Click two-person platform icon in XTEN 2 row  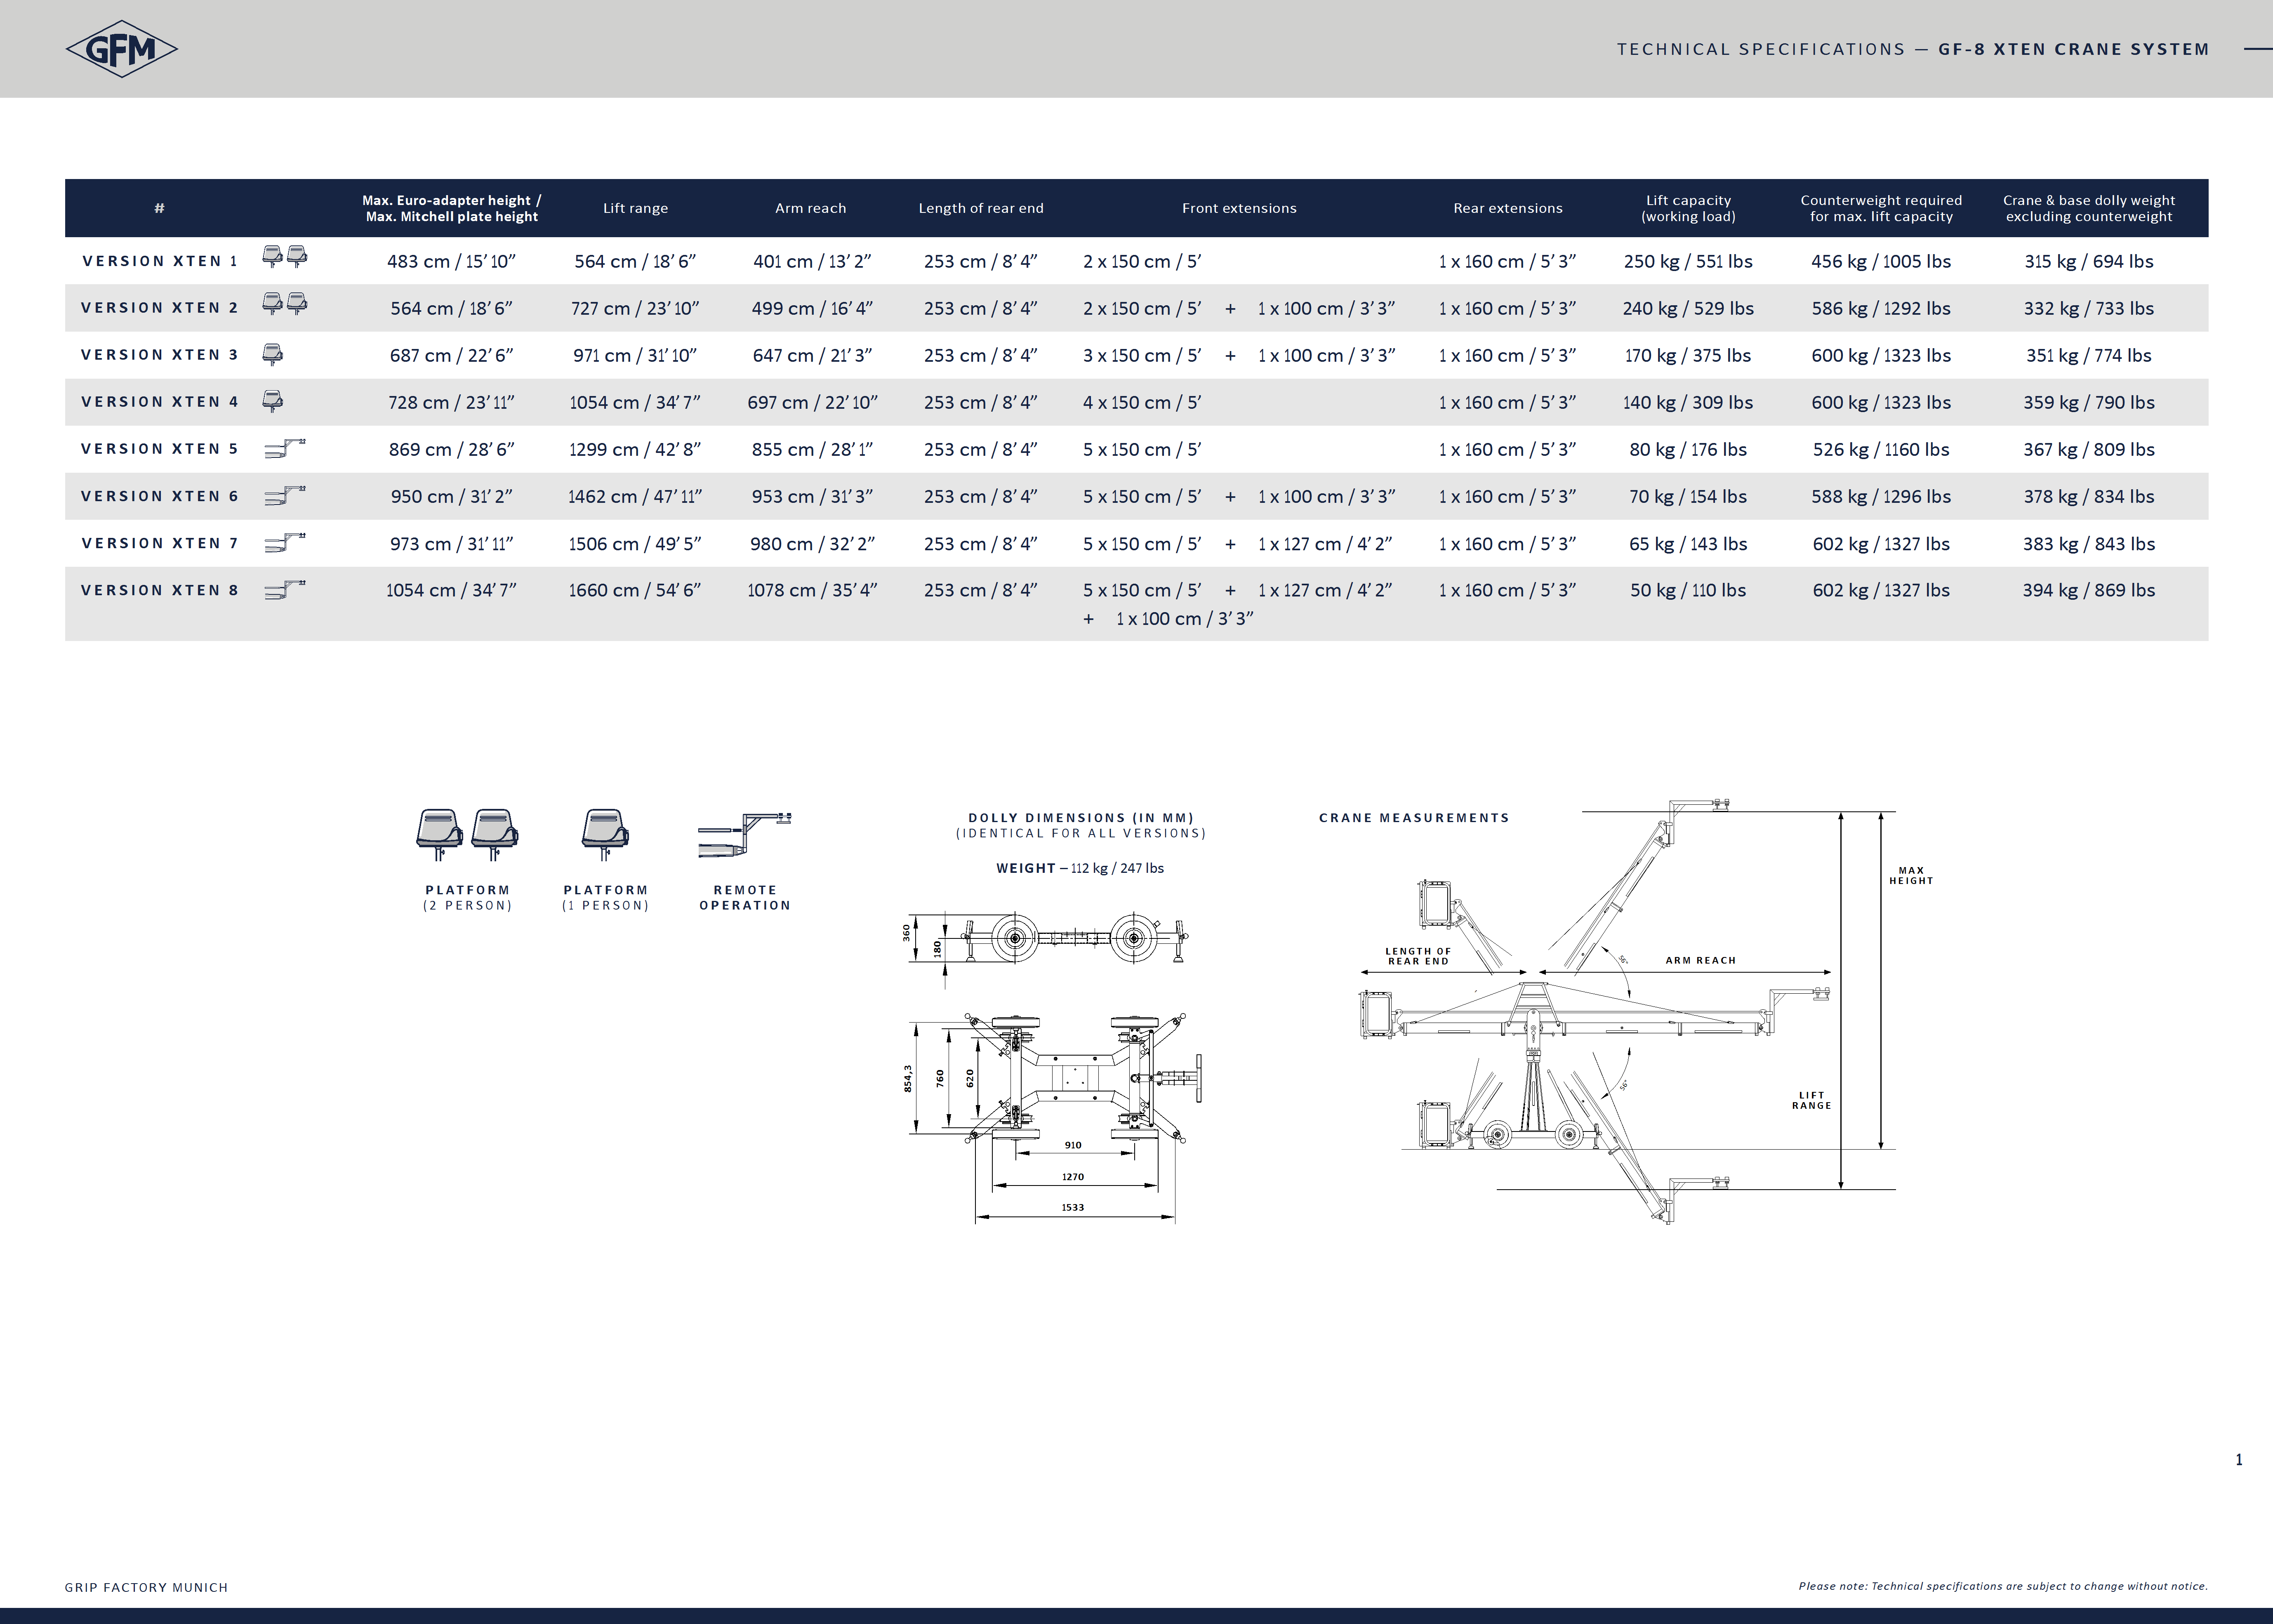click(x=284, y=304)
